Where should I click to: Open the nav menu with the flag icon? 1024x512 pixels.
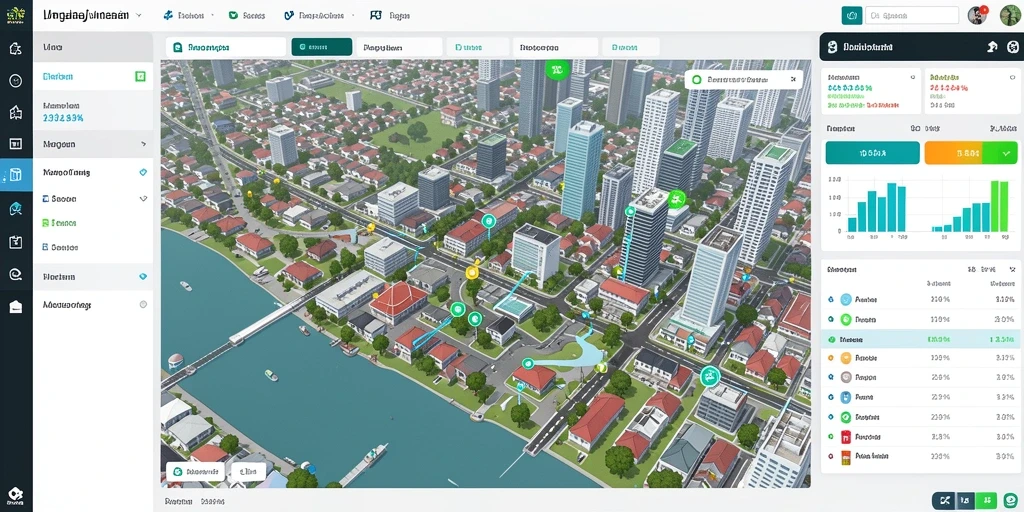coord(391,15)
